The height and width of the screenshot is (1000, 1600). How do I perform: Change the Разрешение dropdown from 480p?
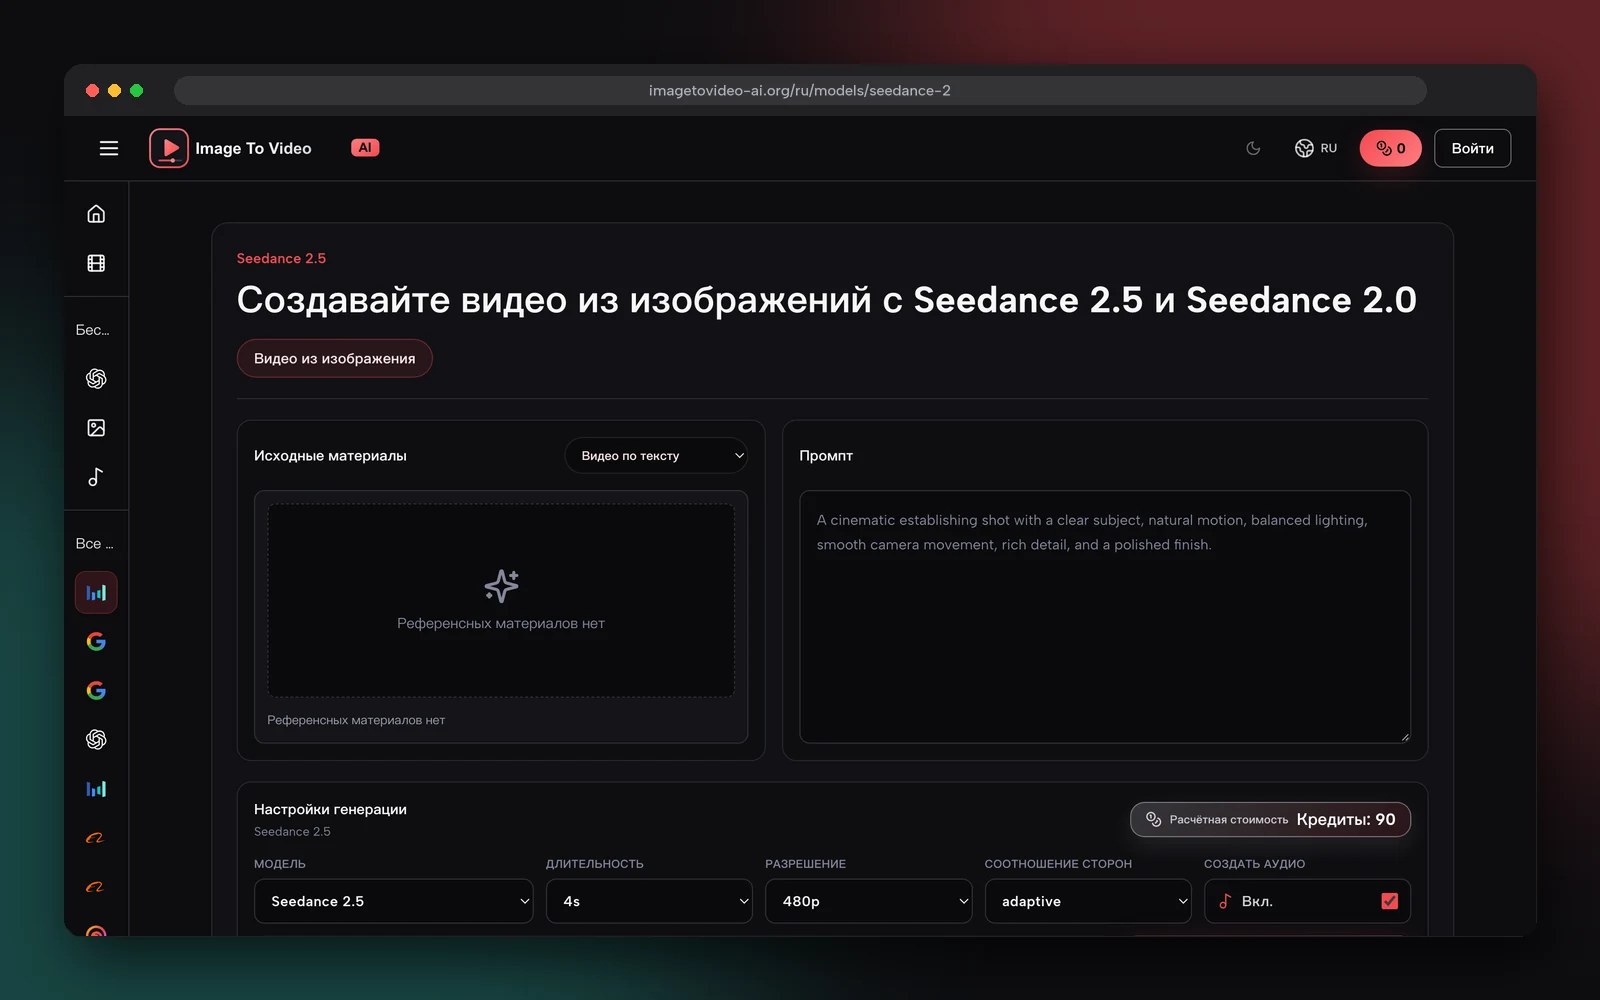[868, 901]
